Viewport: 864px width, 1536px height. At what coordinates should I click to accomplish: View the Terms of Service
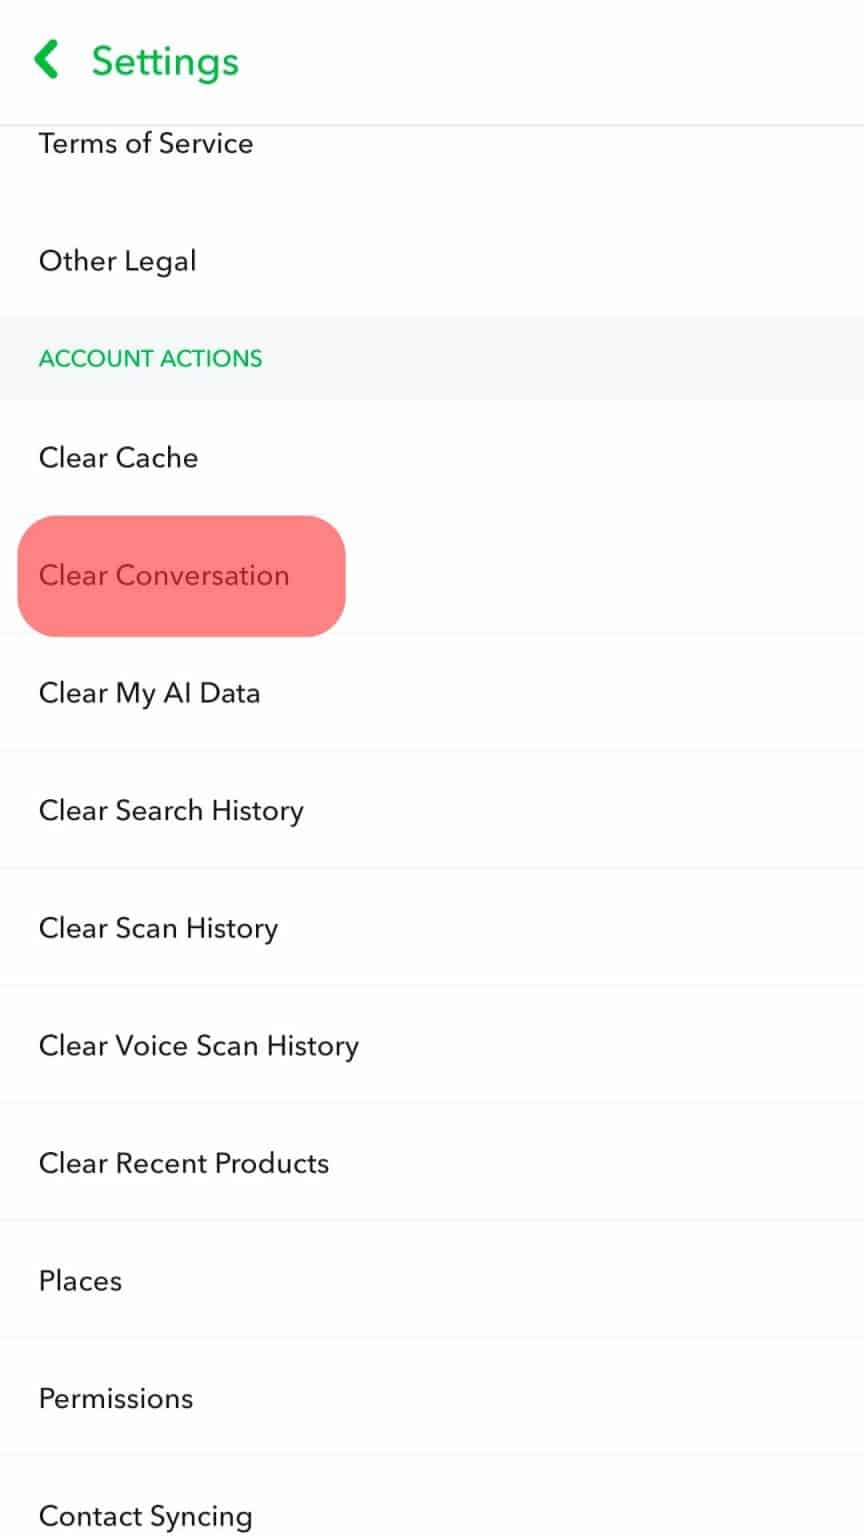click(146, 144)
